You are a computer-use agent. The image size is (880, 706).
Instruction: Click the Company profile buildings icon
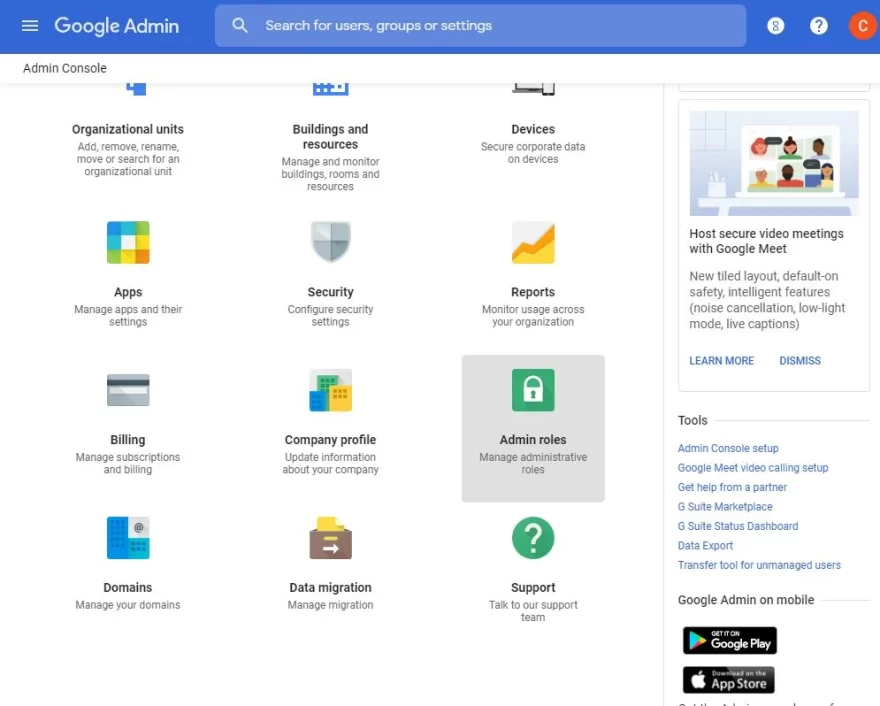[331, 390]
